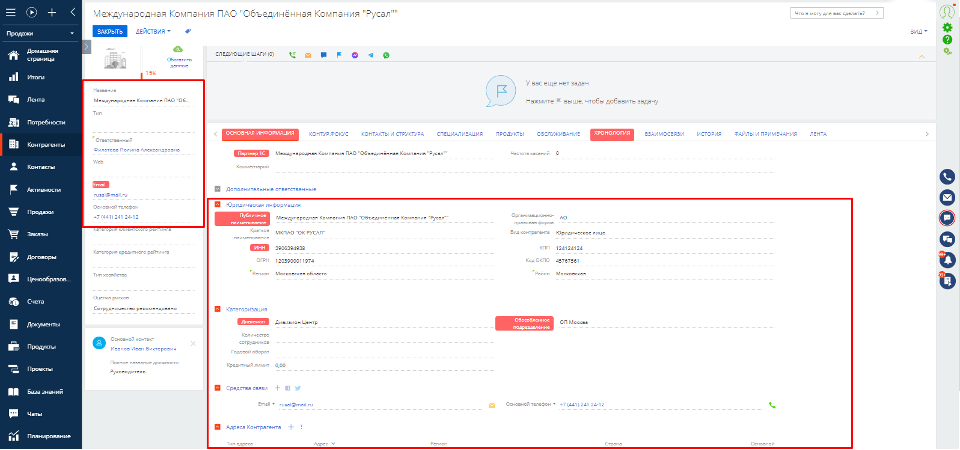Open ФАЙЛЫ И ПРИМЕЧАНИЯ tab
This screenshot has height=450, width=960.
(765, 133)
